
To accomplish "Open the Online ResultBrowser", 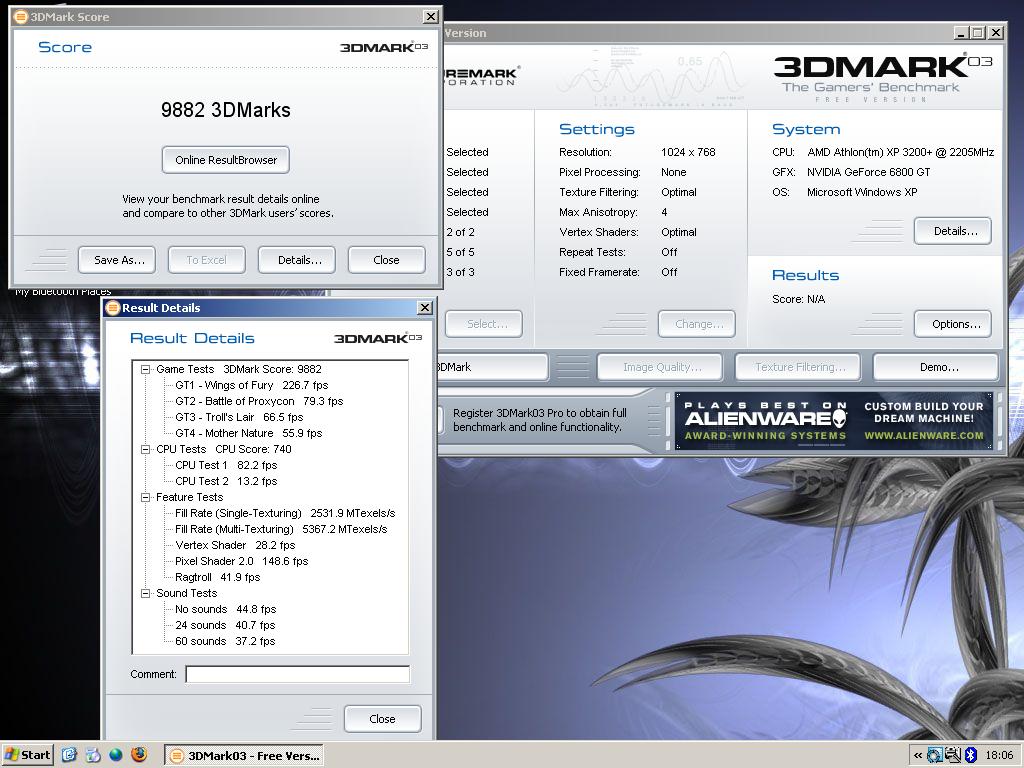I will [x=225, y=160].
